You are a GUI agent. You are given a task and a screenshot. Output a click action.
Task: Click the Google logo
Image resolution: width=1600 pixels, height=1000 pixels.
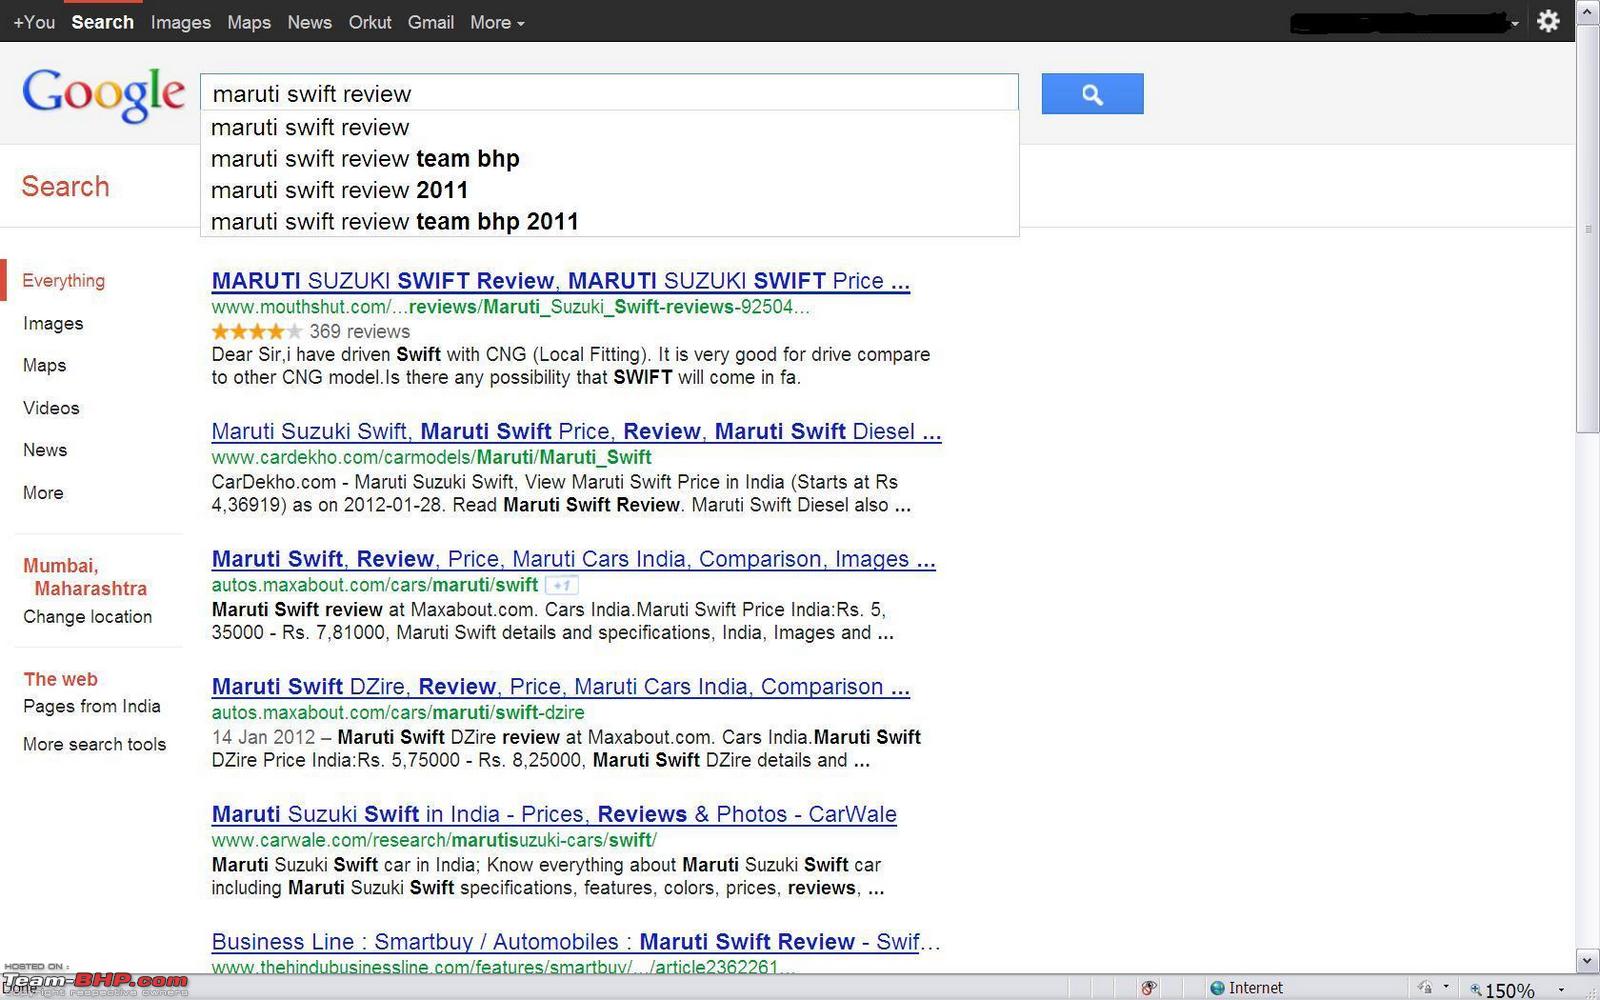click(103, 95)
